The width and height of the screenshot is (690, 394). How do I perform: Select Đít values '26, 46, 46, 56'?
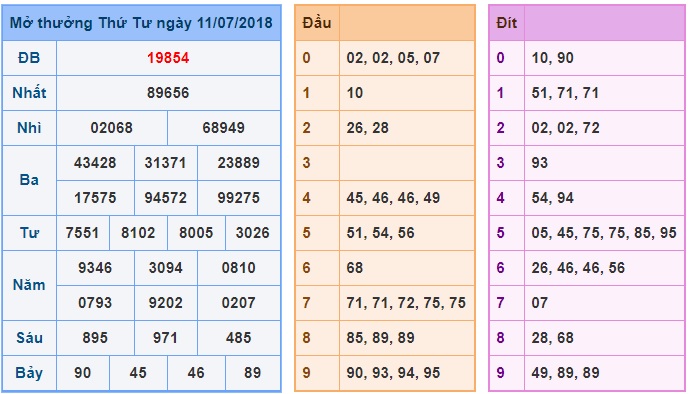click(x=578, y=268)
